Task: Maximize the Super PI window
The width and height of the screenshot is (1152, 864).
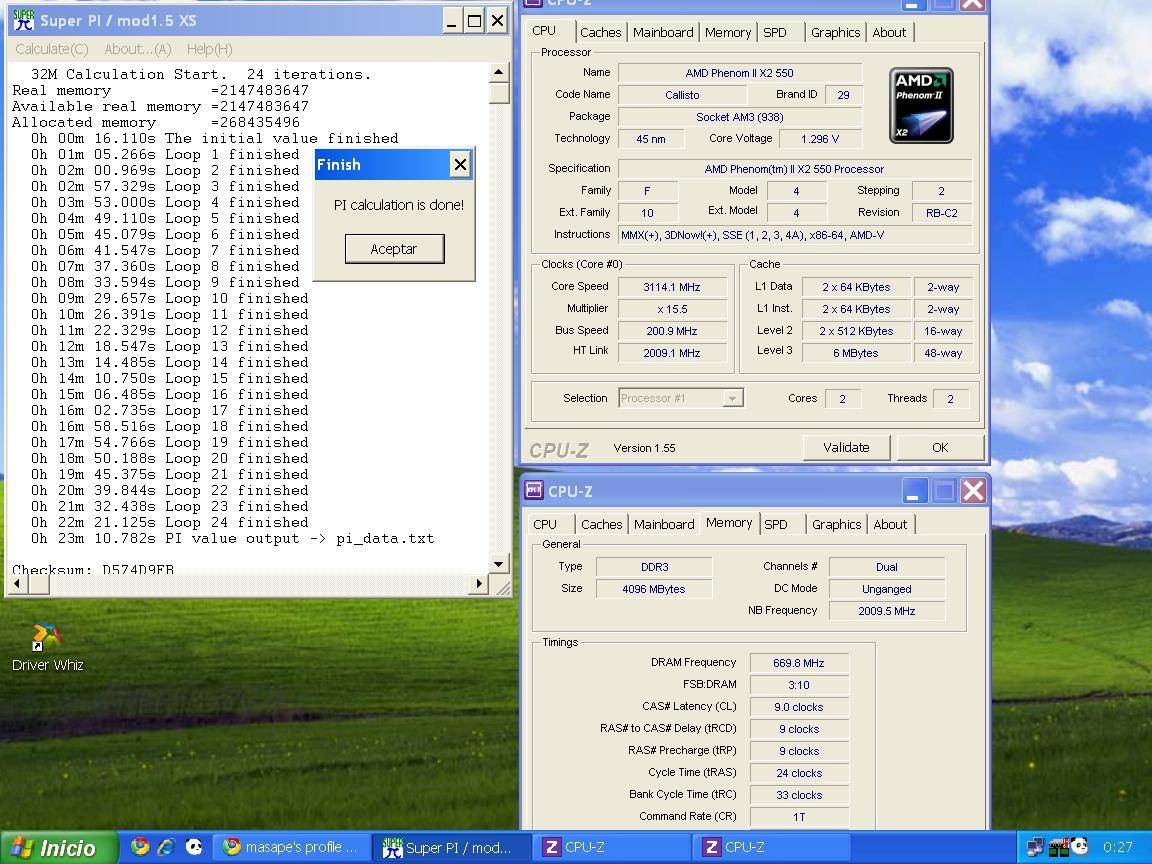Action: click(475, 21)
